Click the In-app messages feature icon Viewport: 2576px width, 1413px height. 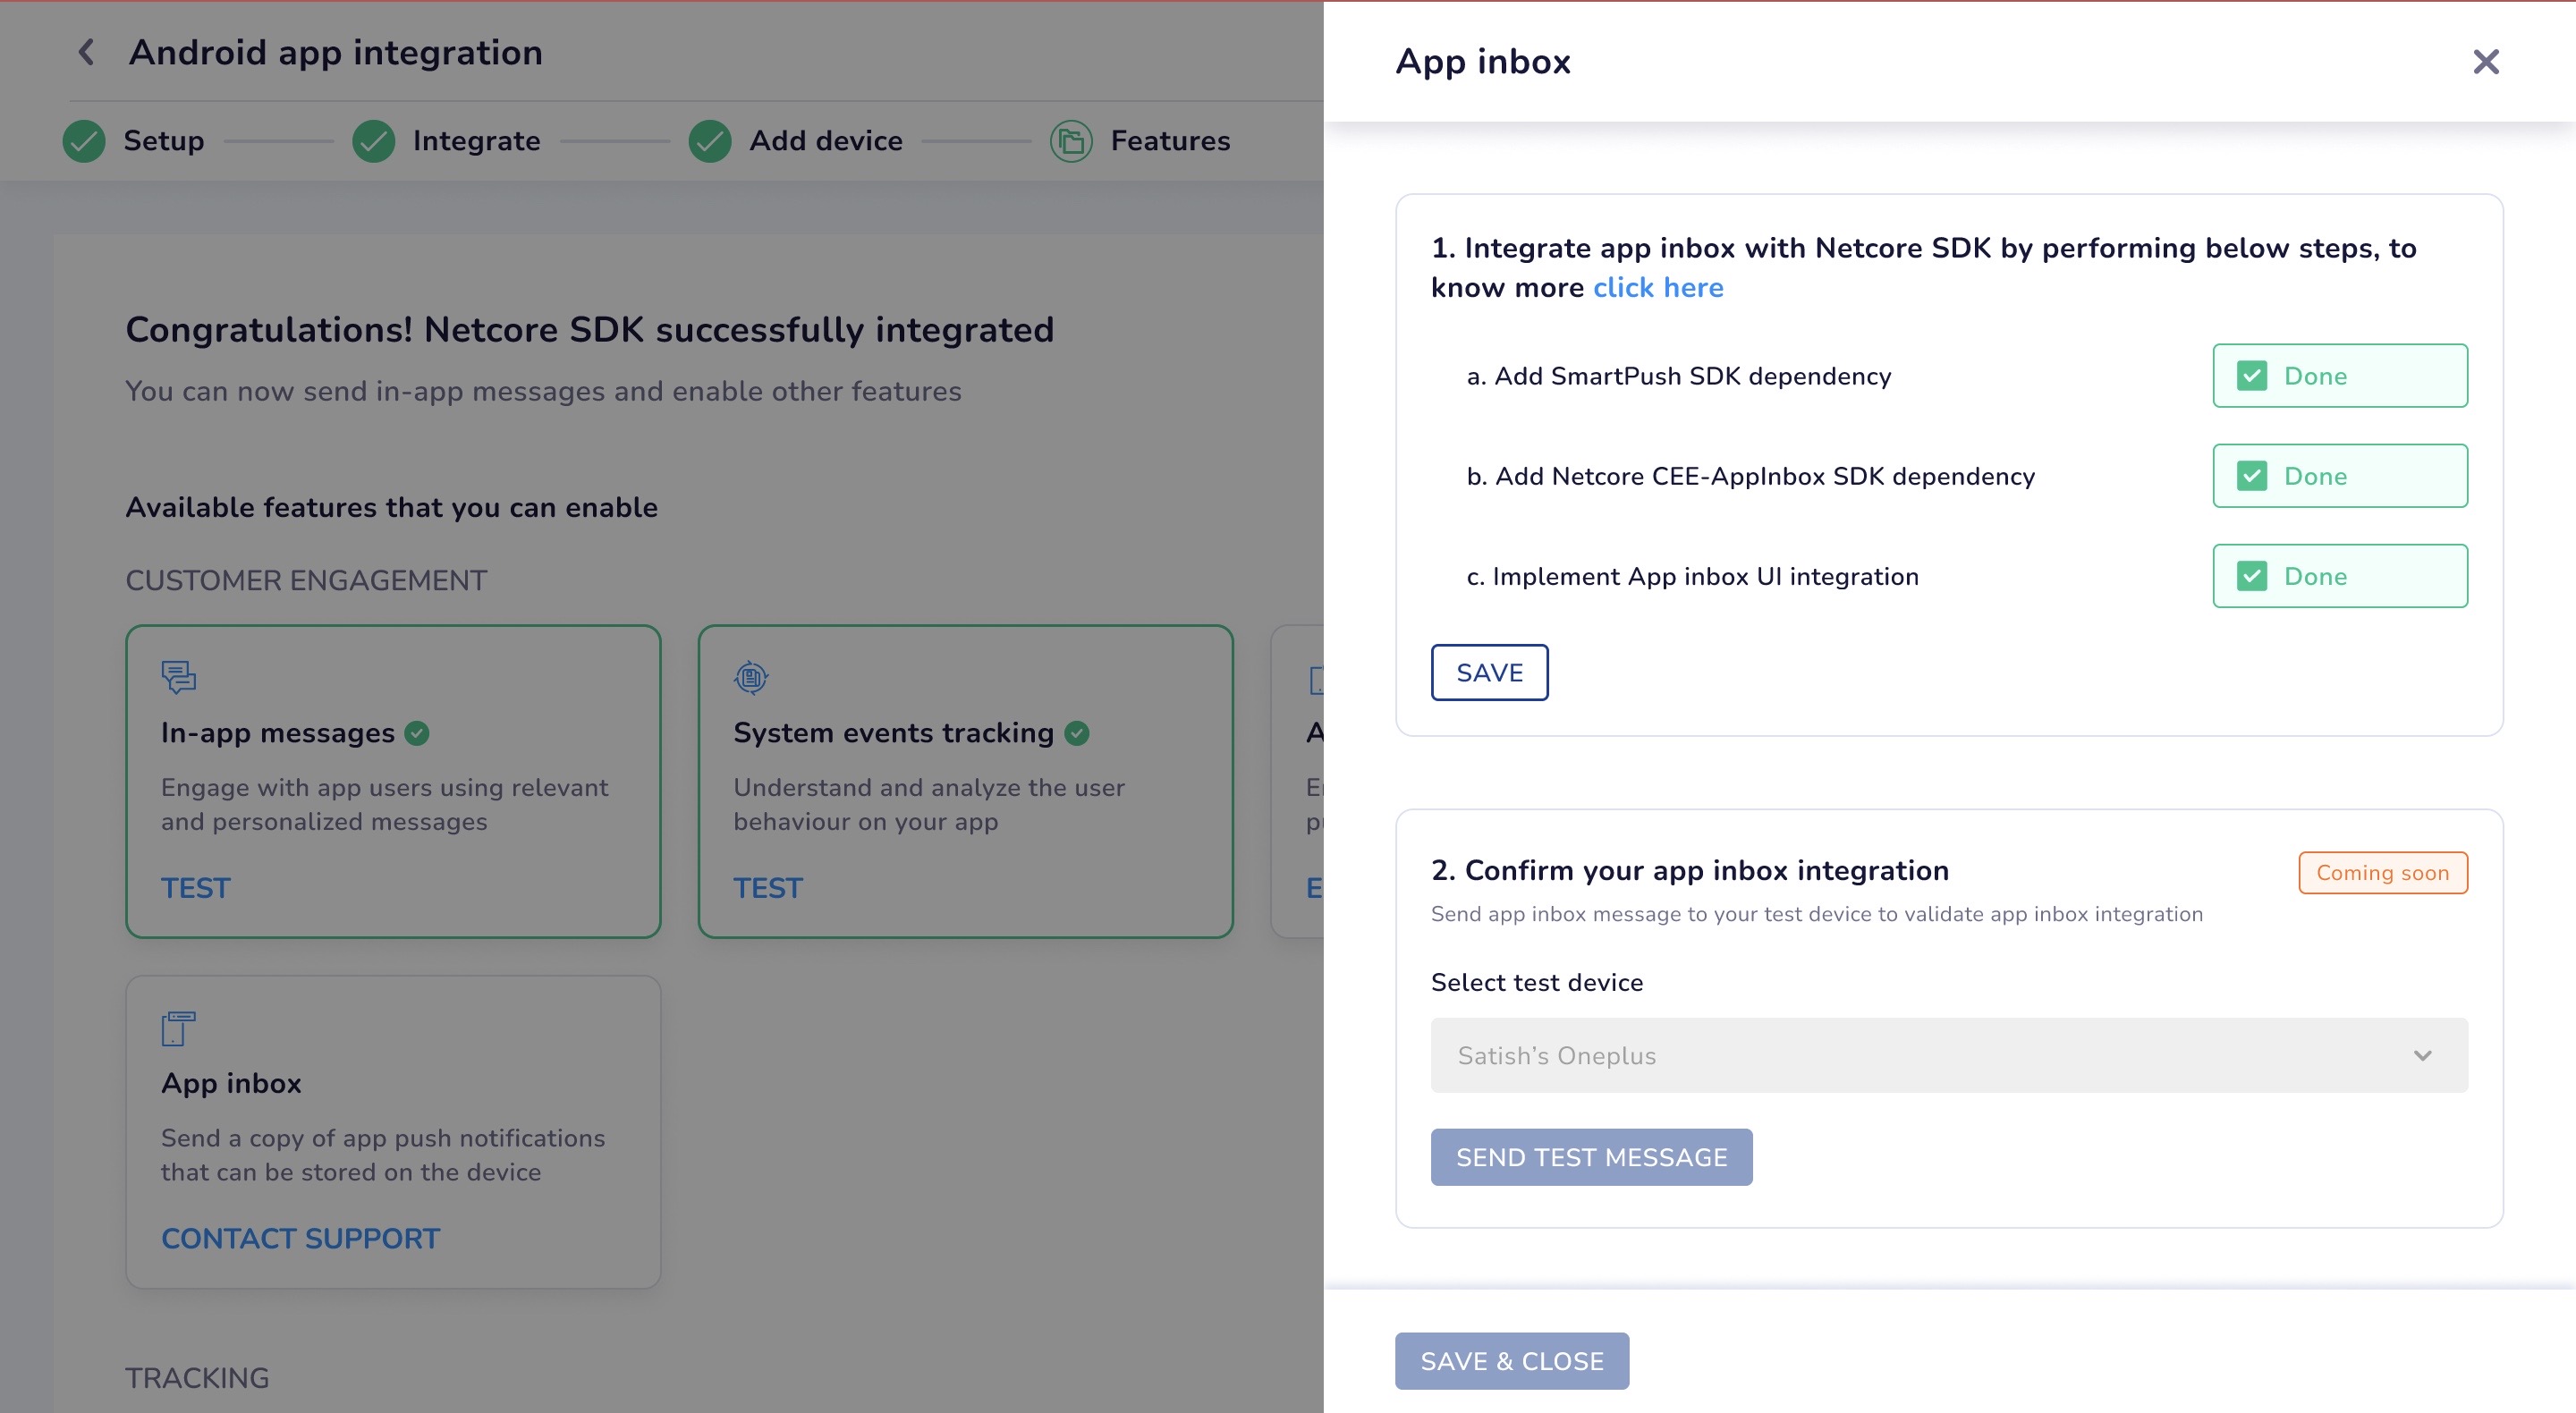coord(177,677)
